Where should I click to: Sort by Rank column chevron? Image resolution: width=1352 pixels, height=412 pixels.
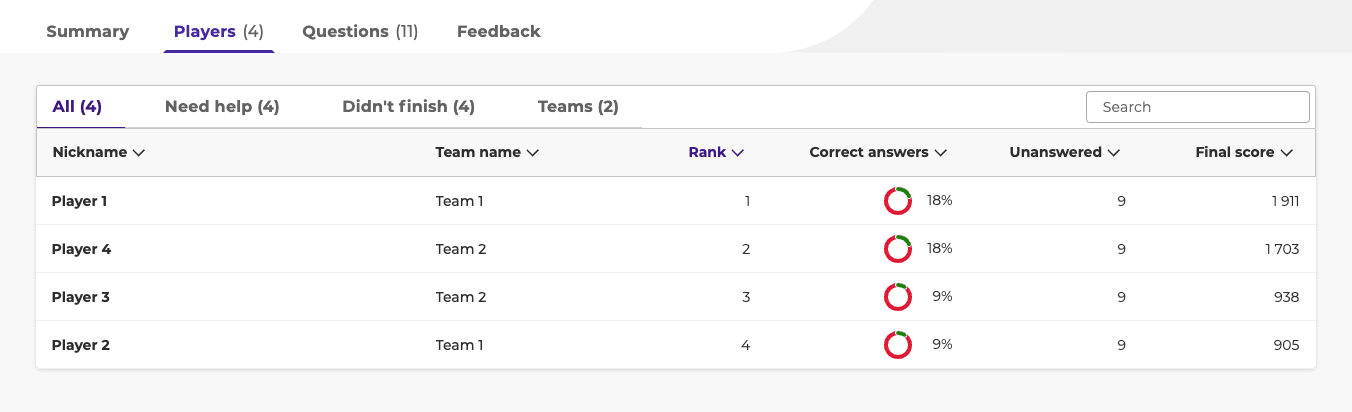(x=738, y=153)
